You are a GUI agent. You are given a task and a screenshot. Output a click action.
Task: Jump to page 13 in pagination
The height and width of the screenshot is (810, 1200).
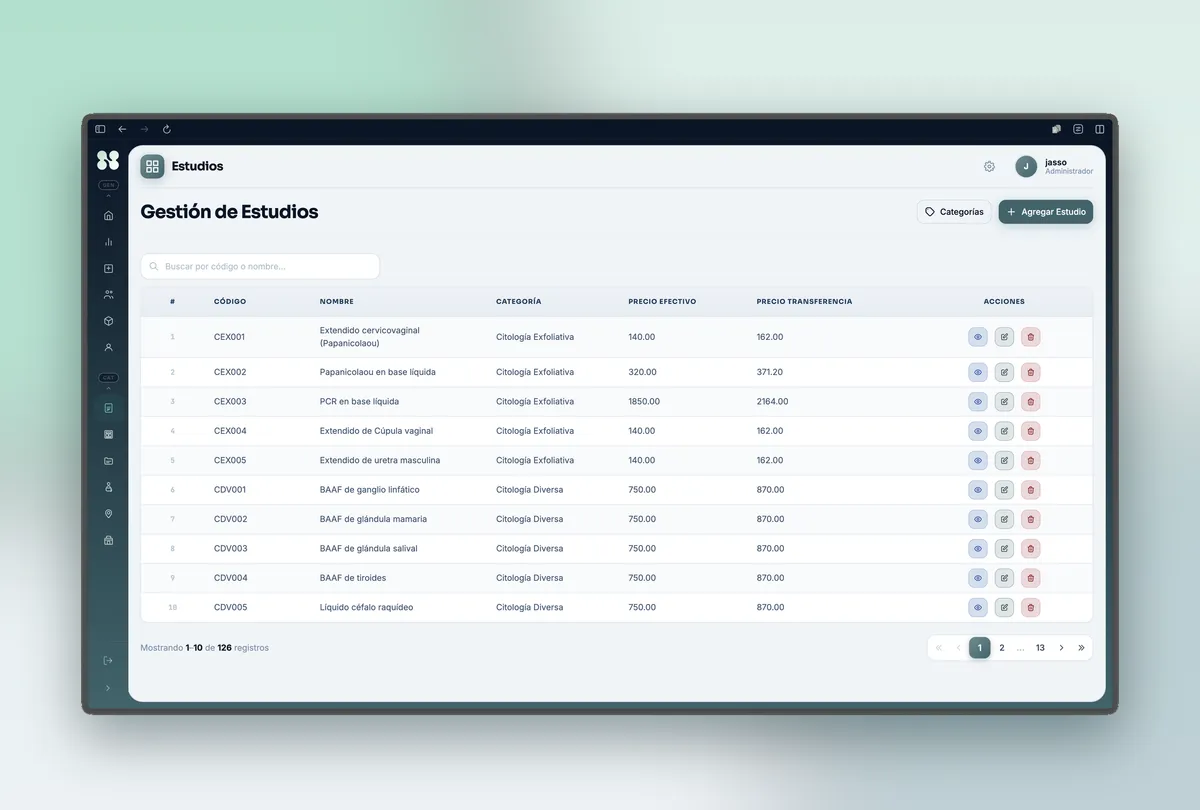[x=1040, y=648]
